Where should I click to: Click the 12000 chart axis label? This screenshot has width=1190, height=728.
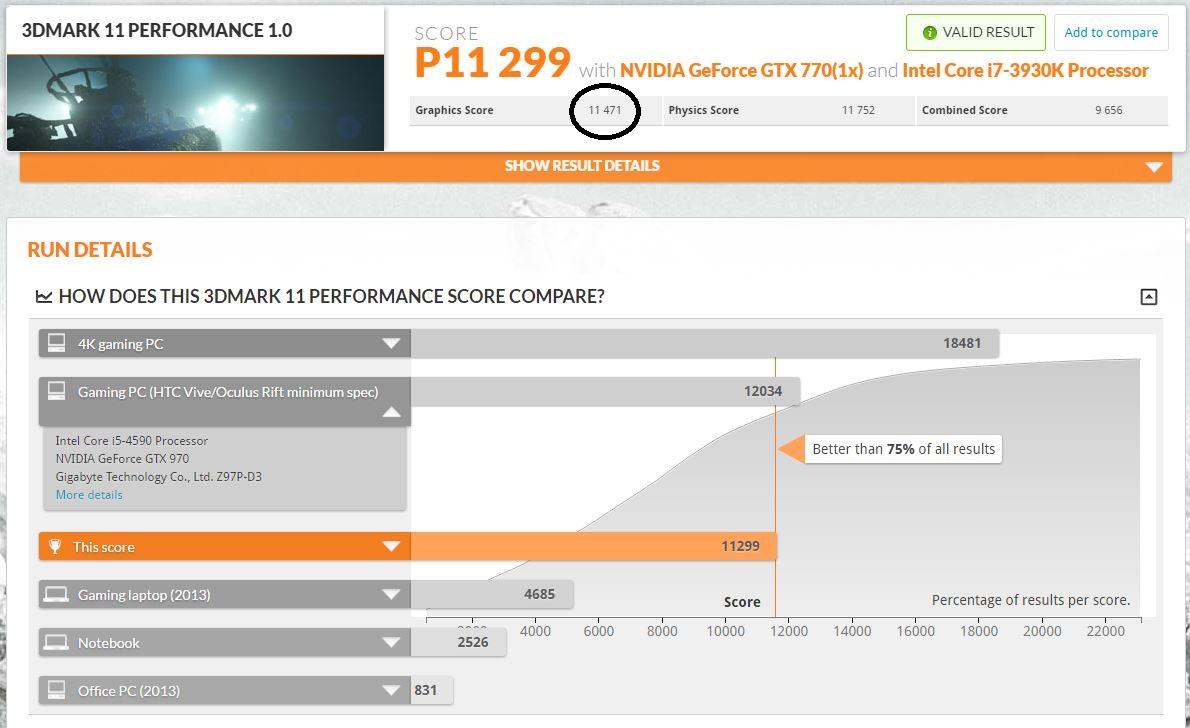click(x=789, y=631)
